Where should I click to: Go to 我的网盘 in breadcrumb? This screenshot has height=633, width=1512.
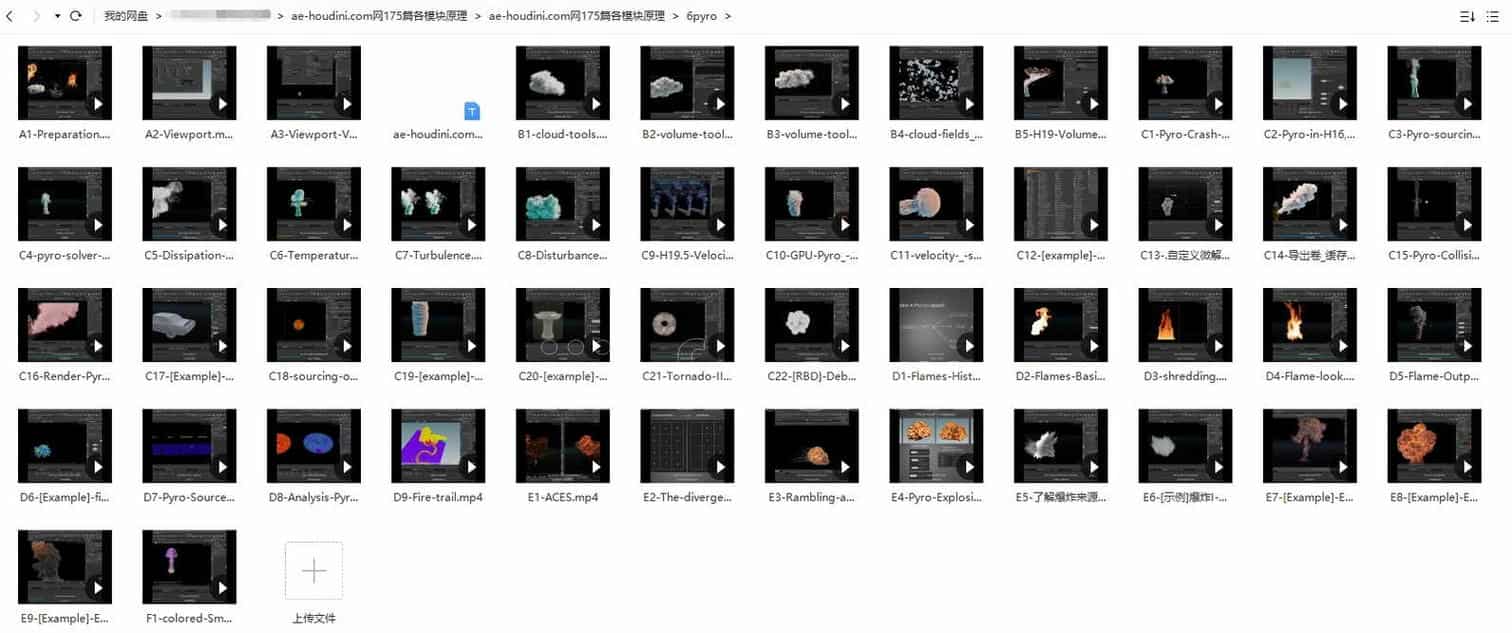[x=126, y=17]
